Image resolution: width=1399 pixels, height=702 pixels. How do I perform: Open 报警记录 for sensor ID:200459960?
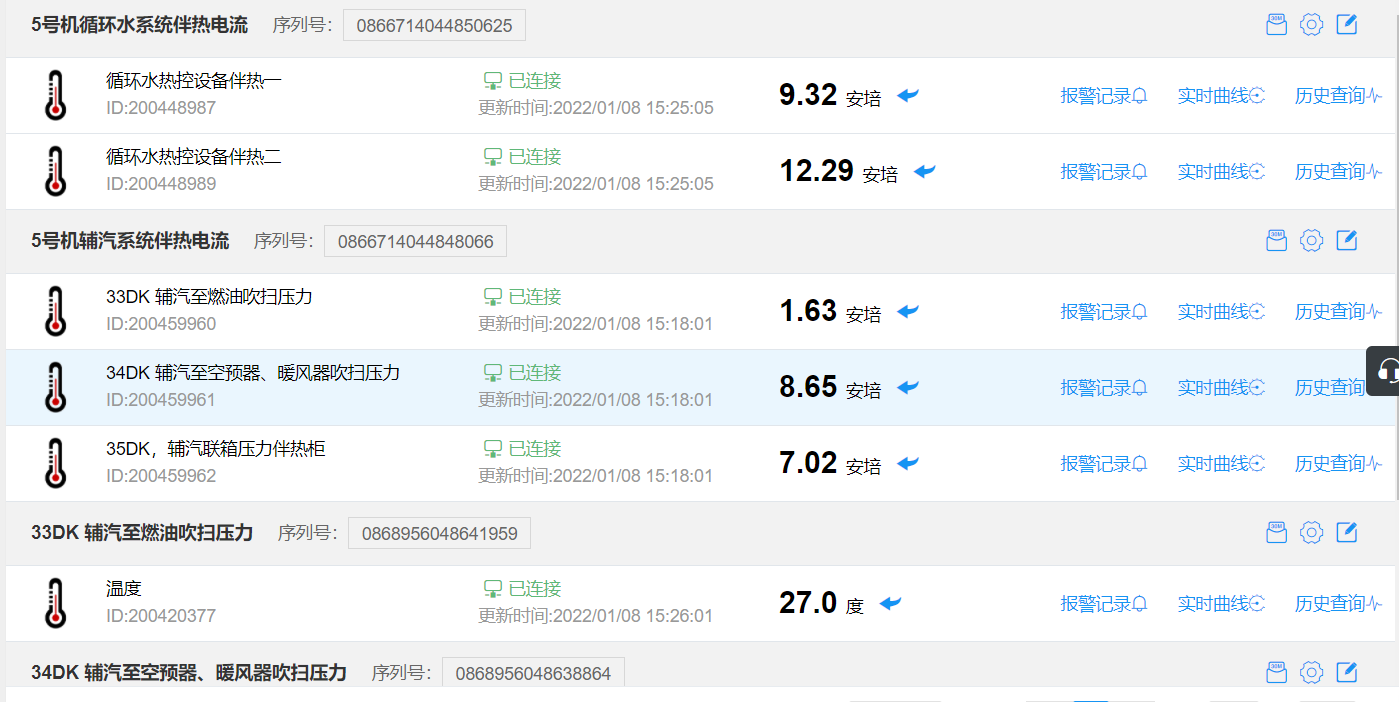click(1104, 312)
